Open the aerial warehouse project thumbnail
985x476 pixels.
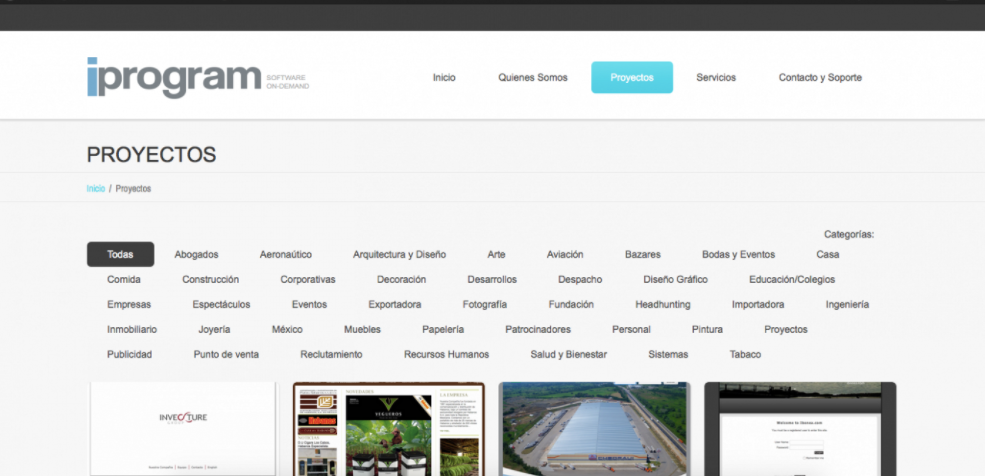594,428
